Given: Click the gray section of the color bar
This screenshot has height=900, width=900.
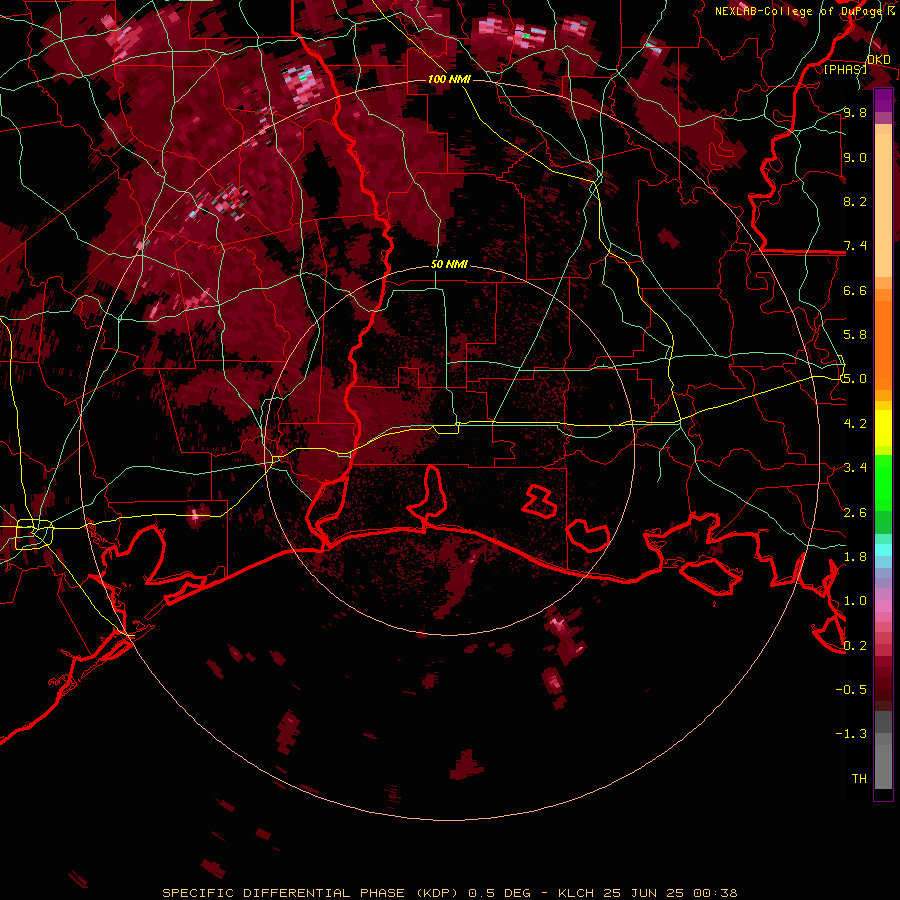Looking at the screenshot, I should (x=883, y=752).
